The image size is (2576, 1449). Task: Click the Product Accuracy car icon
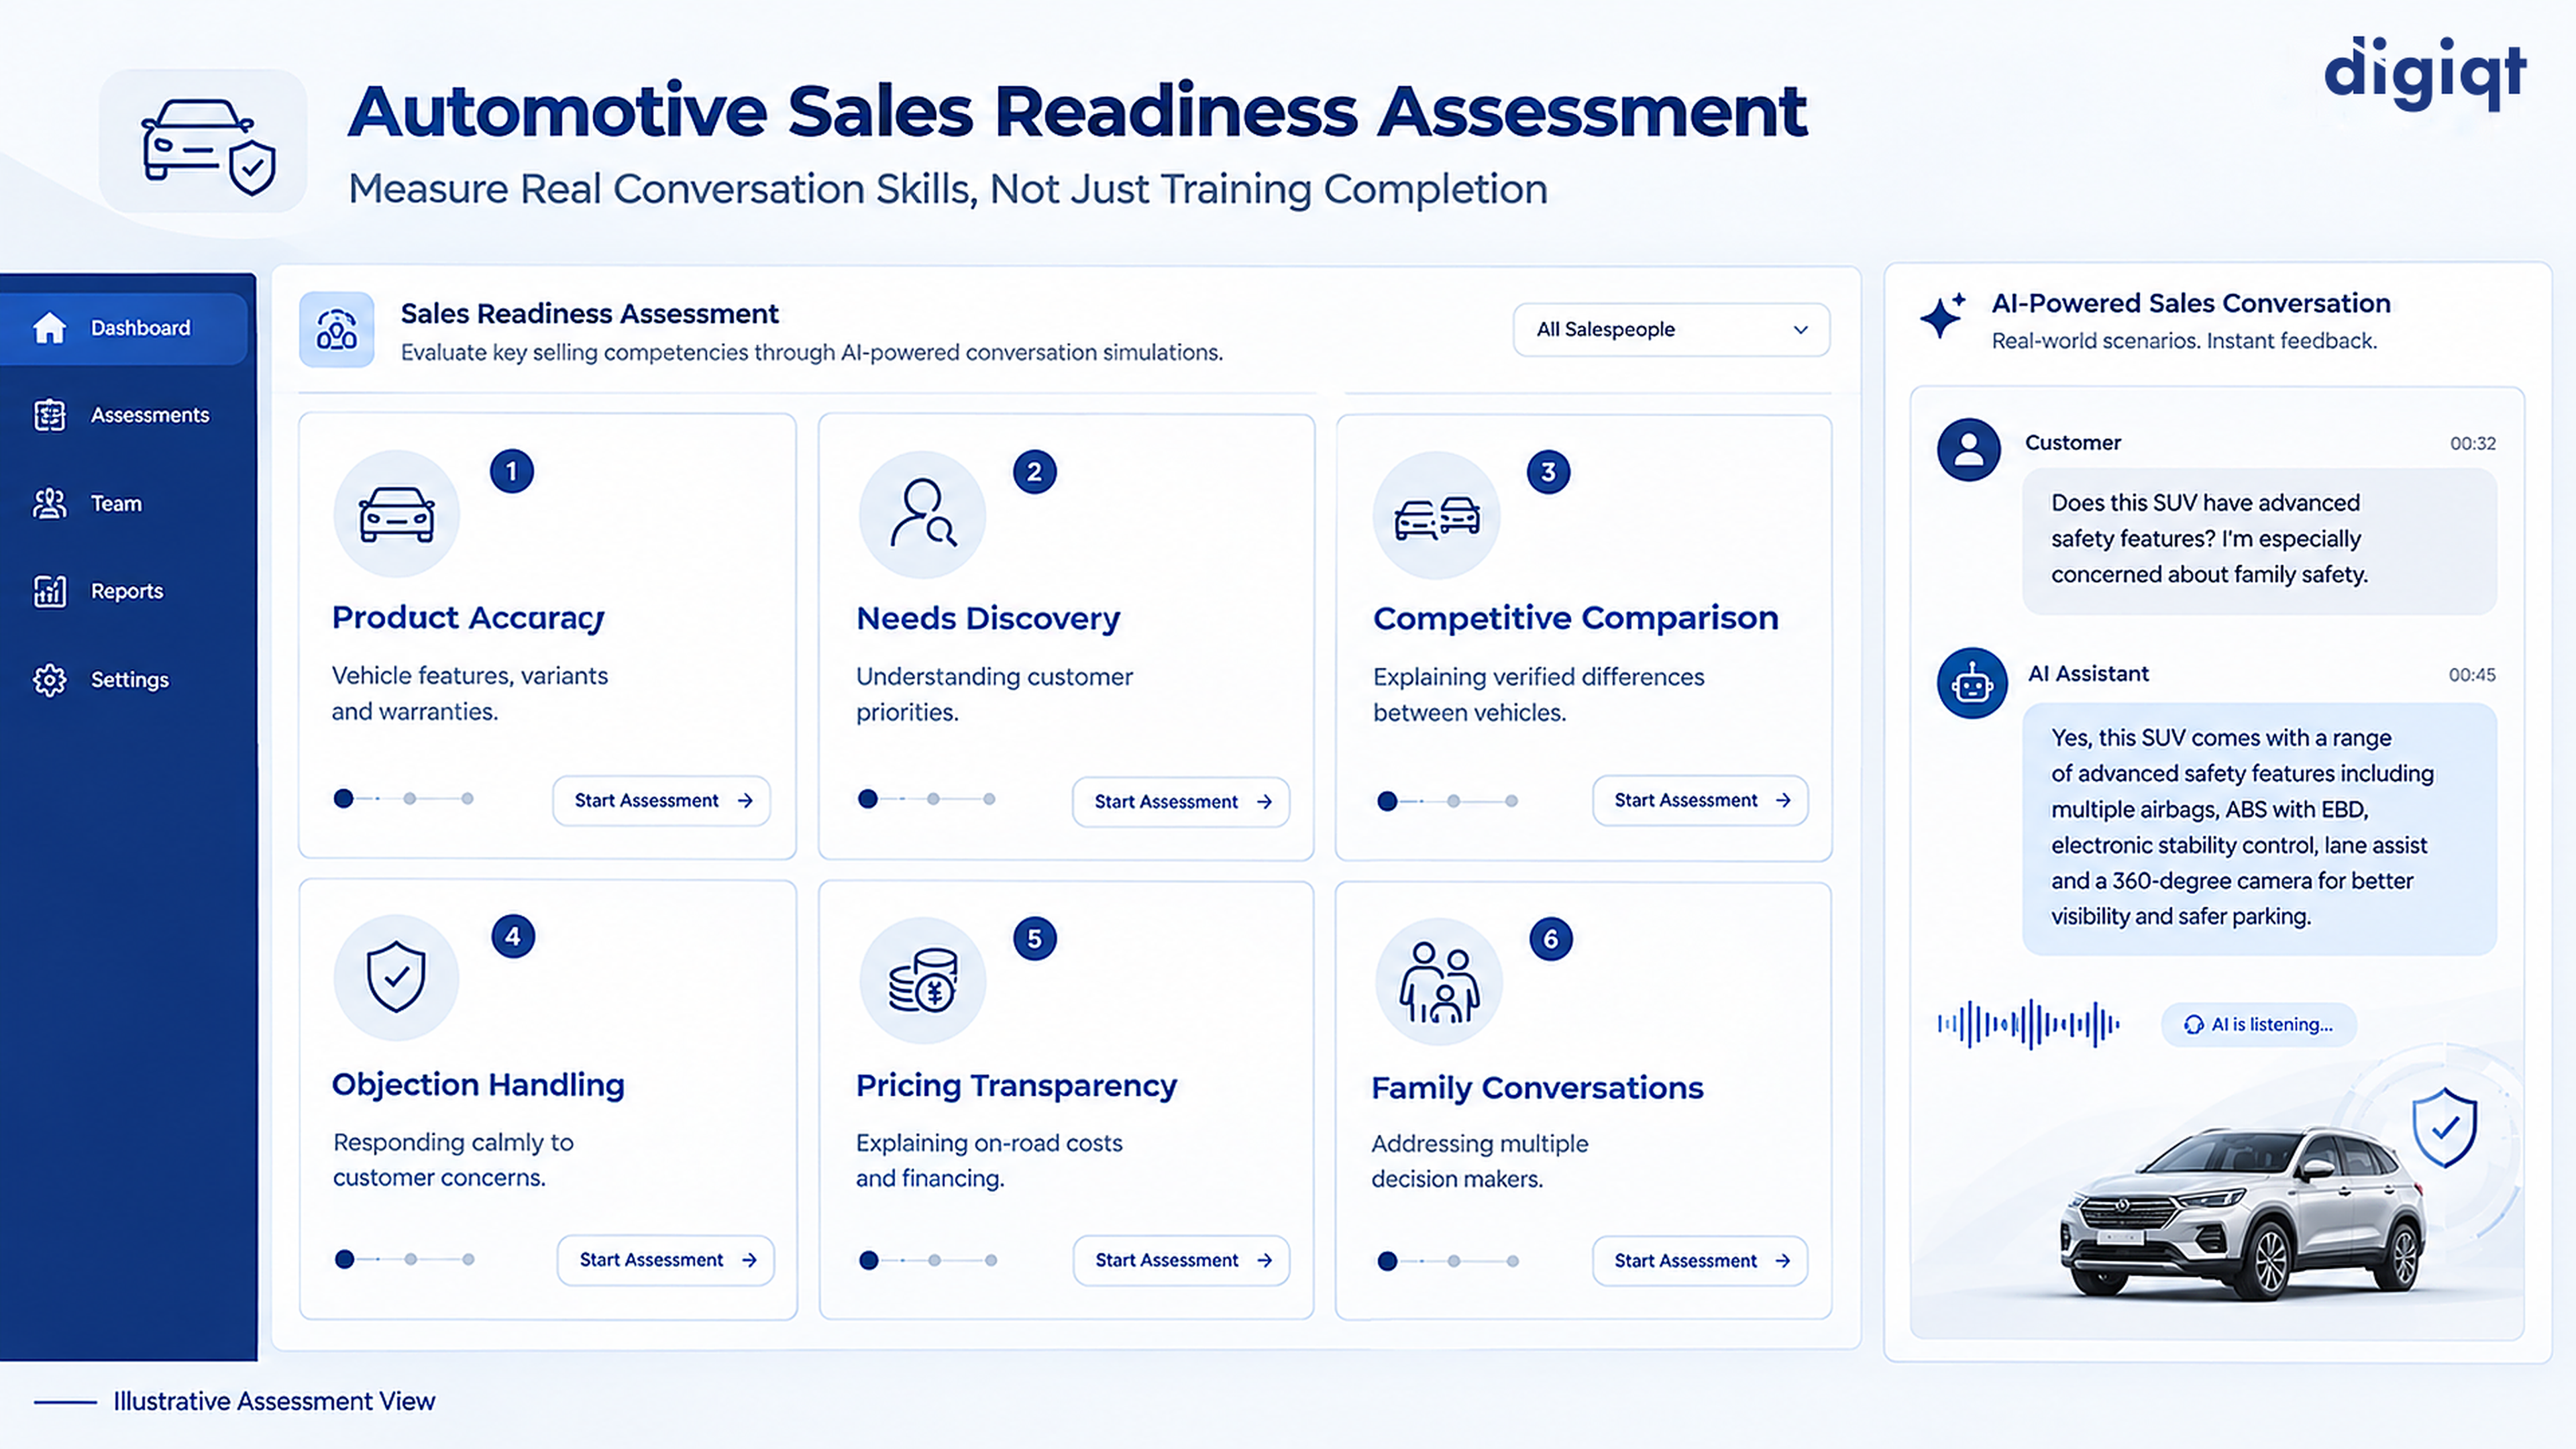[397, 514]
